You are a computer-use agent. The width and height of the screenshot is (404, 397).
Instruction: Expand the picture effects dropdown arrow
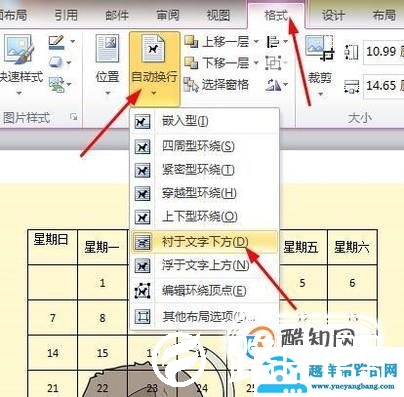point(69,62)
